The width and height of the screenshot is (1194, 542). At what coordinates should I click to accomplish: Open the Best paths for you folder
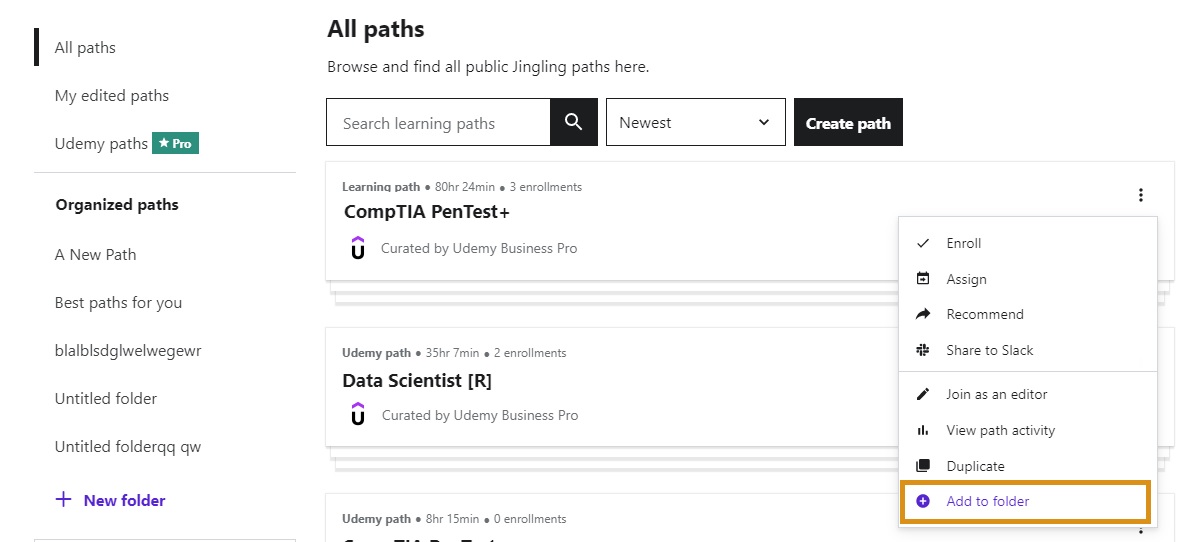(x=118, y=302)
